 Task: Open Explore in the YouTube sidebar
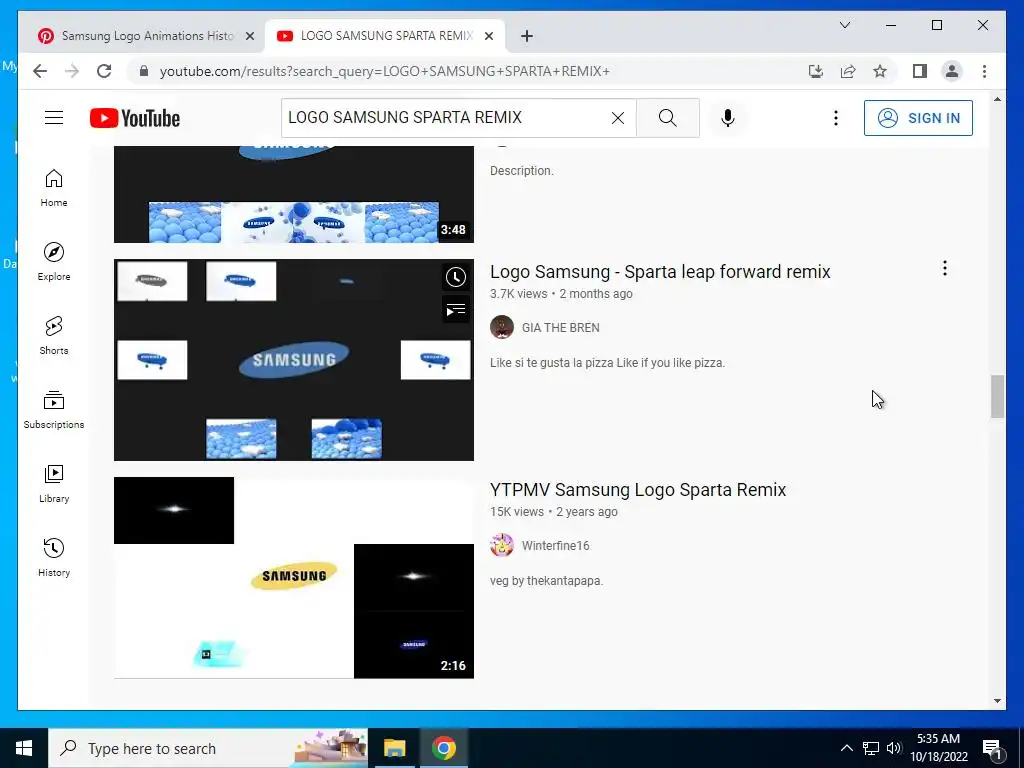(x=54, y=262)
